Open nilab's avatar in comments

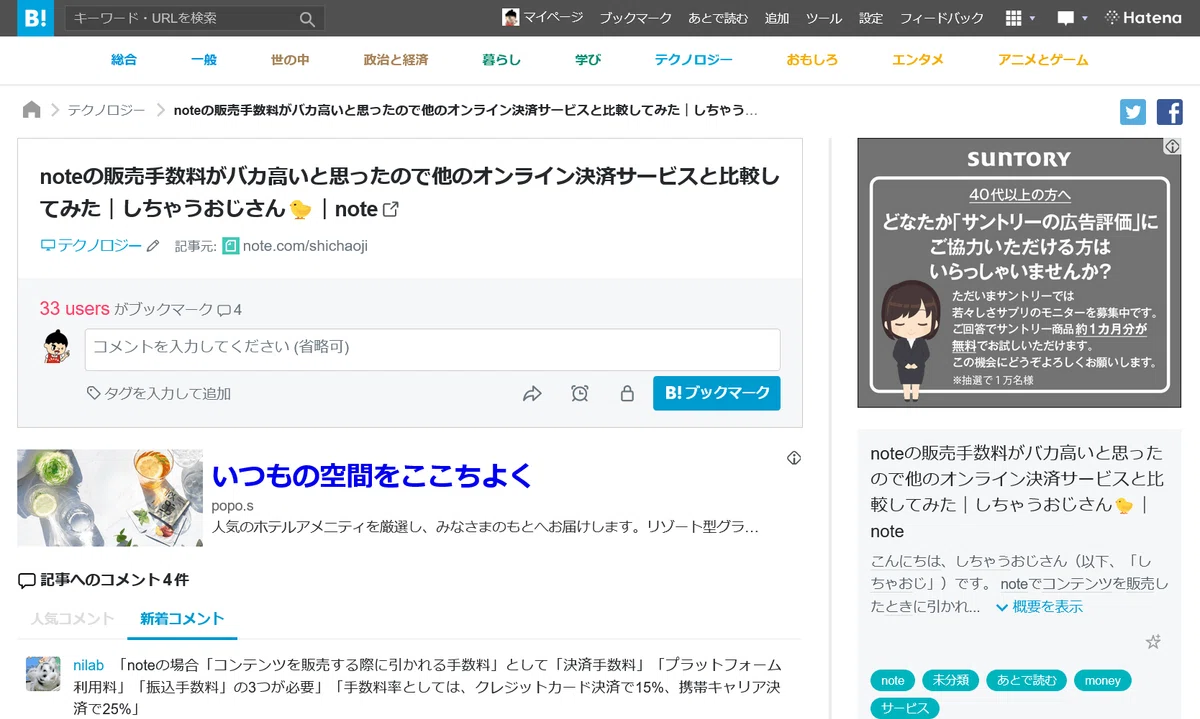click(43, 674)
